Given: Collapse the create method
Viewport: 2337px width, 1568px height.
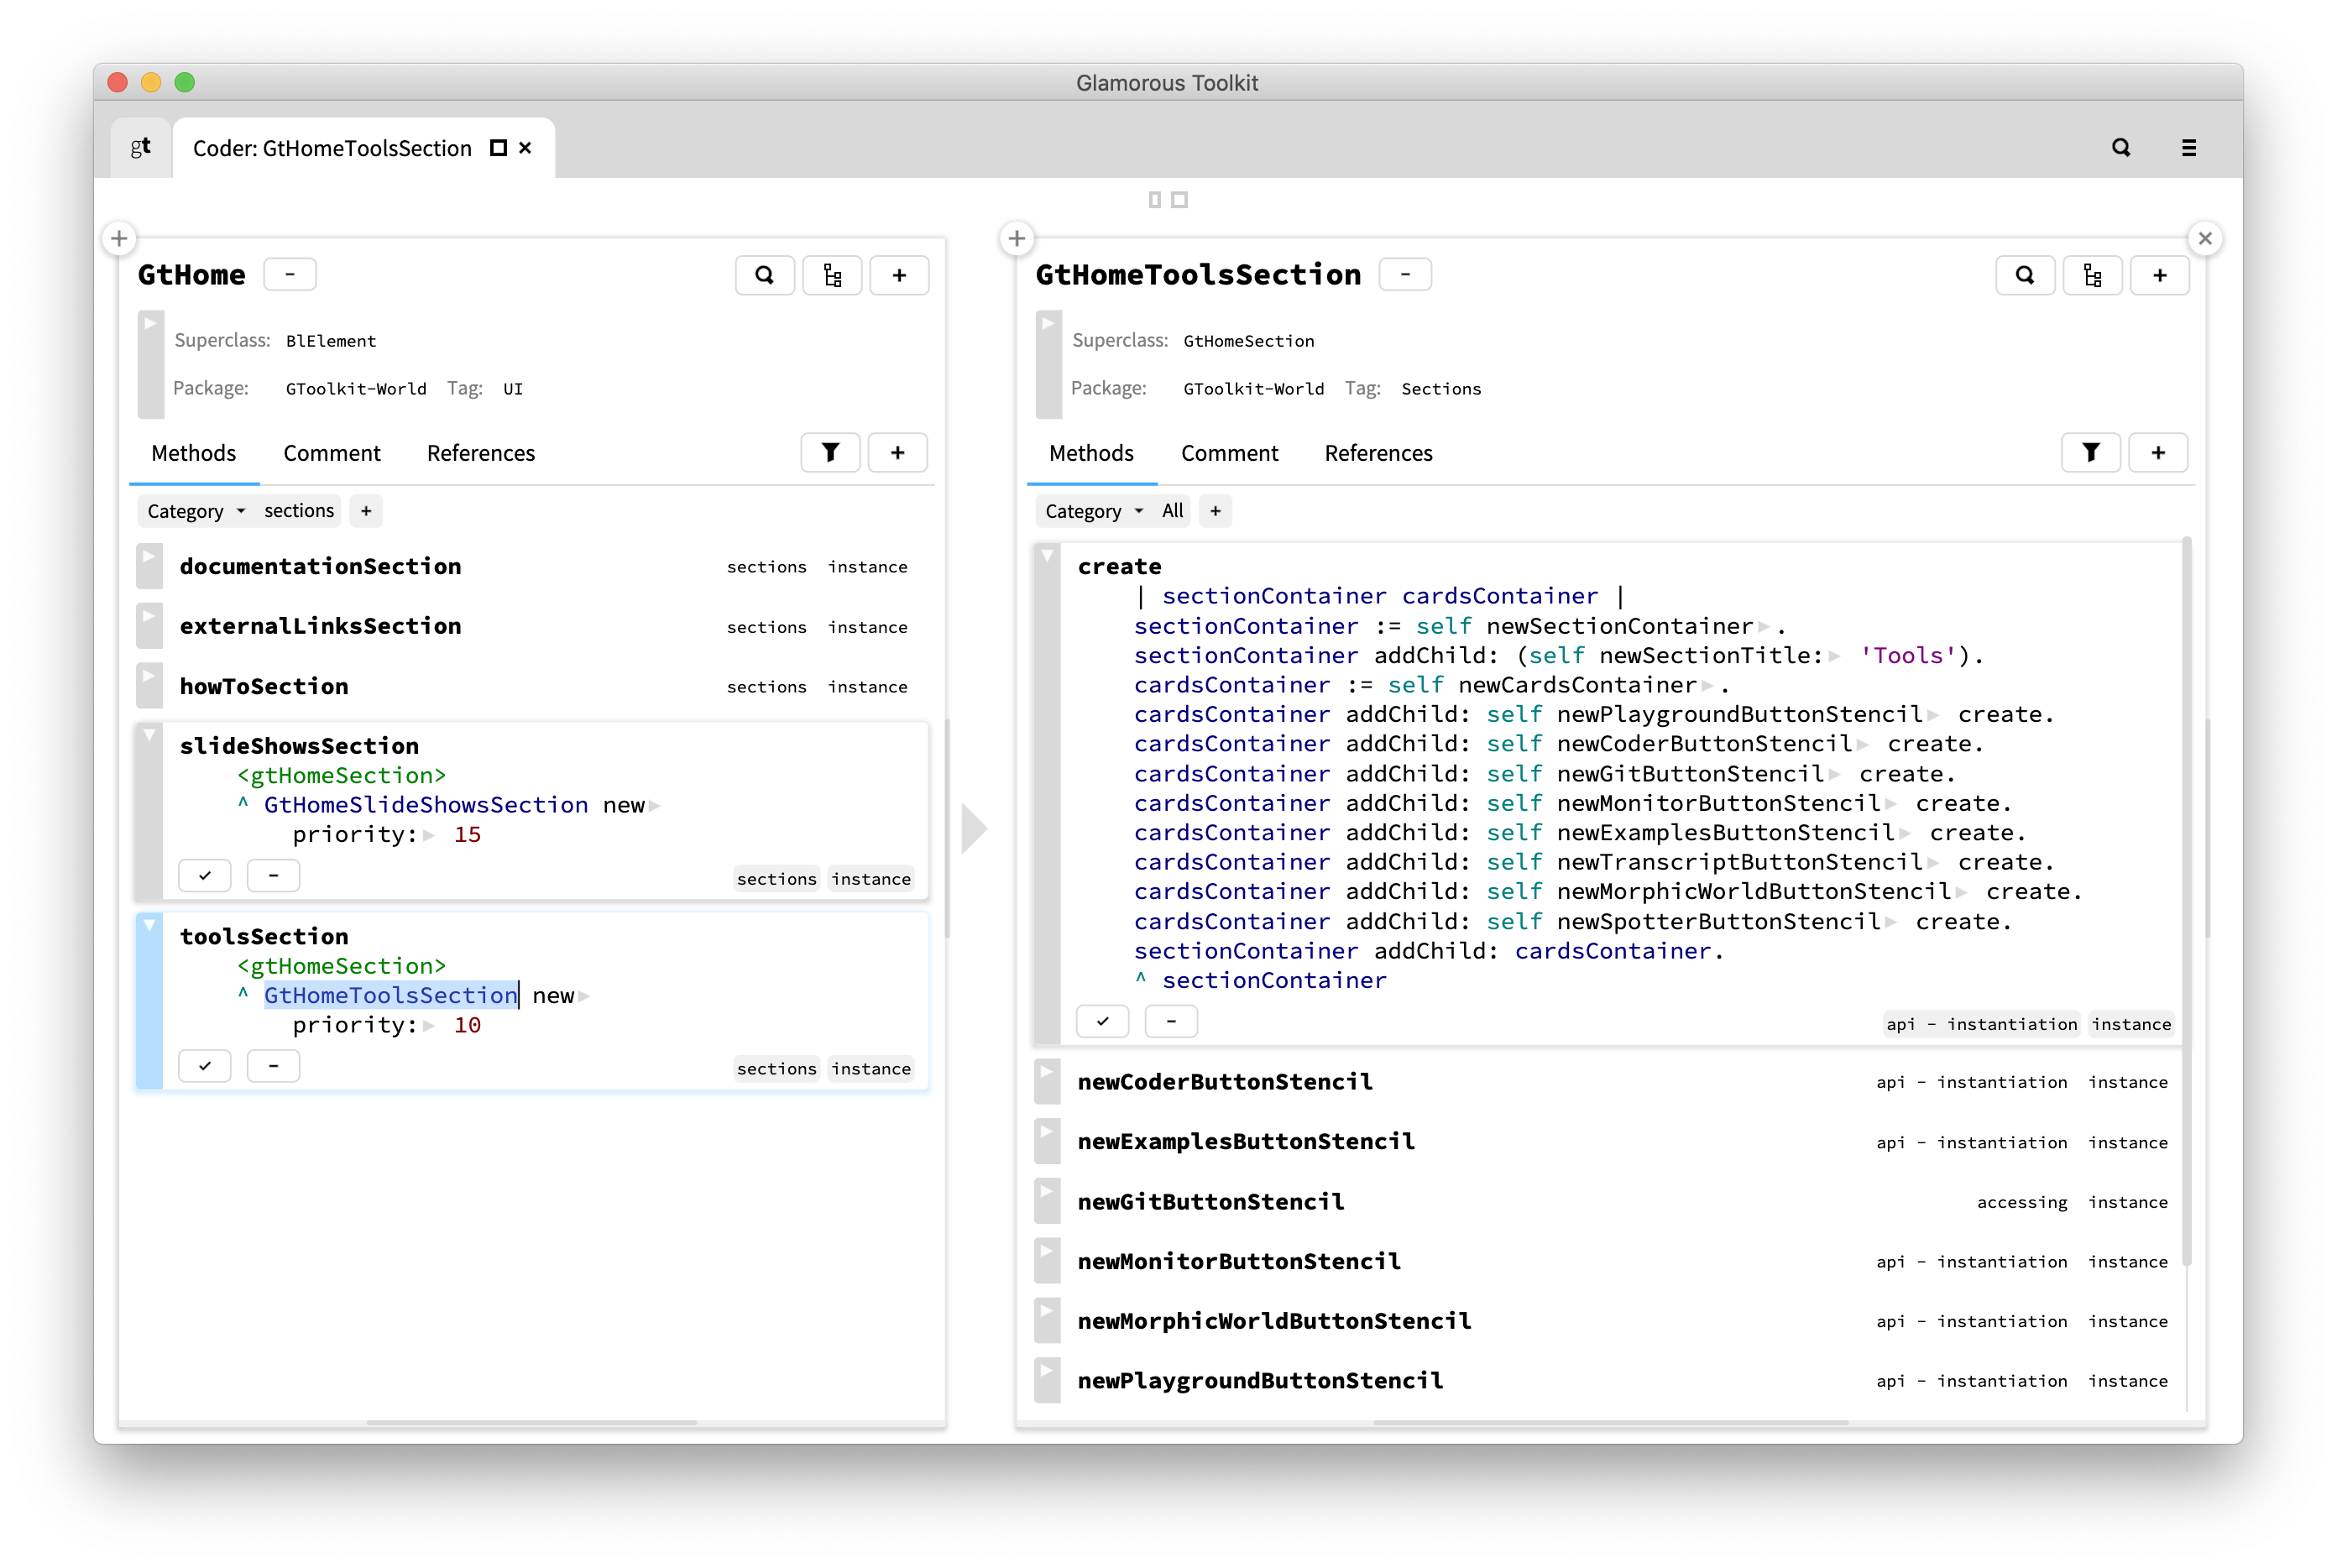Looking at the screenshot, I should (1047, 794).
